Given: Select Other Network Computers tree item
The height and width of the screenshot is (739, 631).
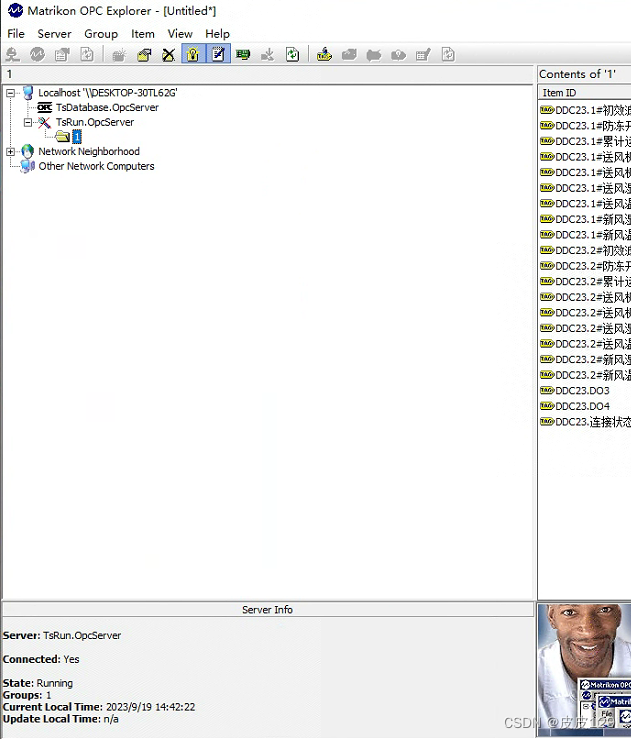Looking at the screenshot, I should tap(97, 166).
